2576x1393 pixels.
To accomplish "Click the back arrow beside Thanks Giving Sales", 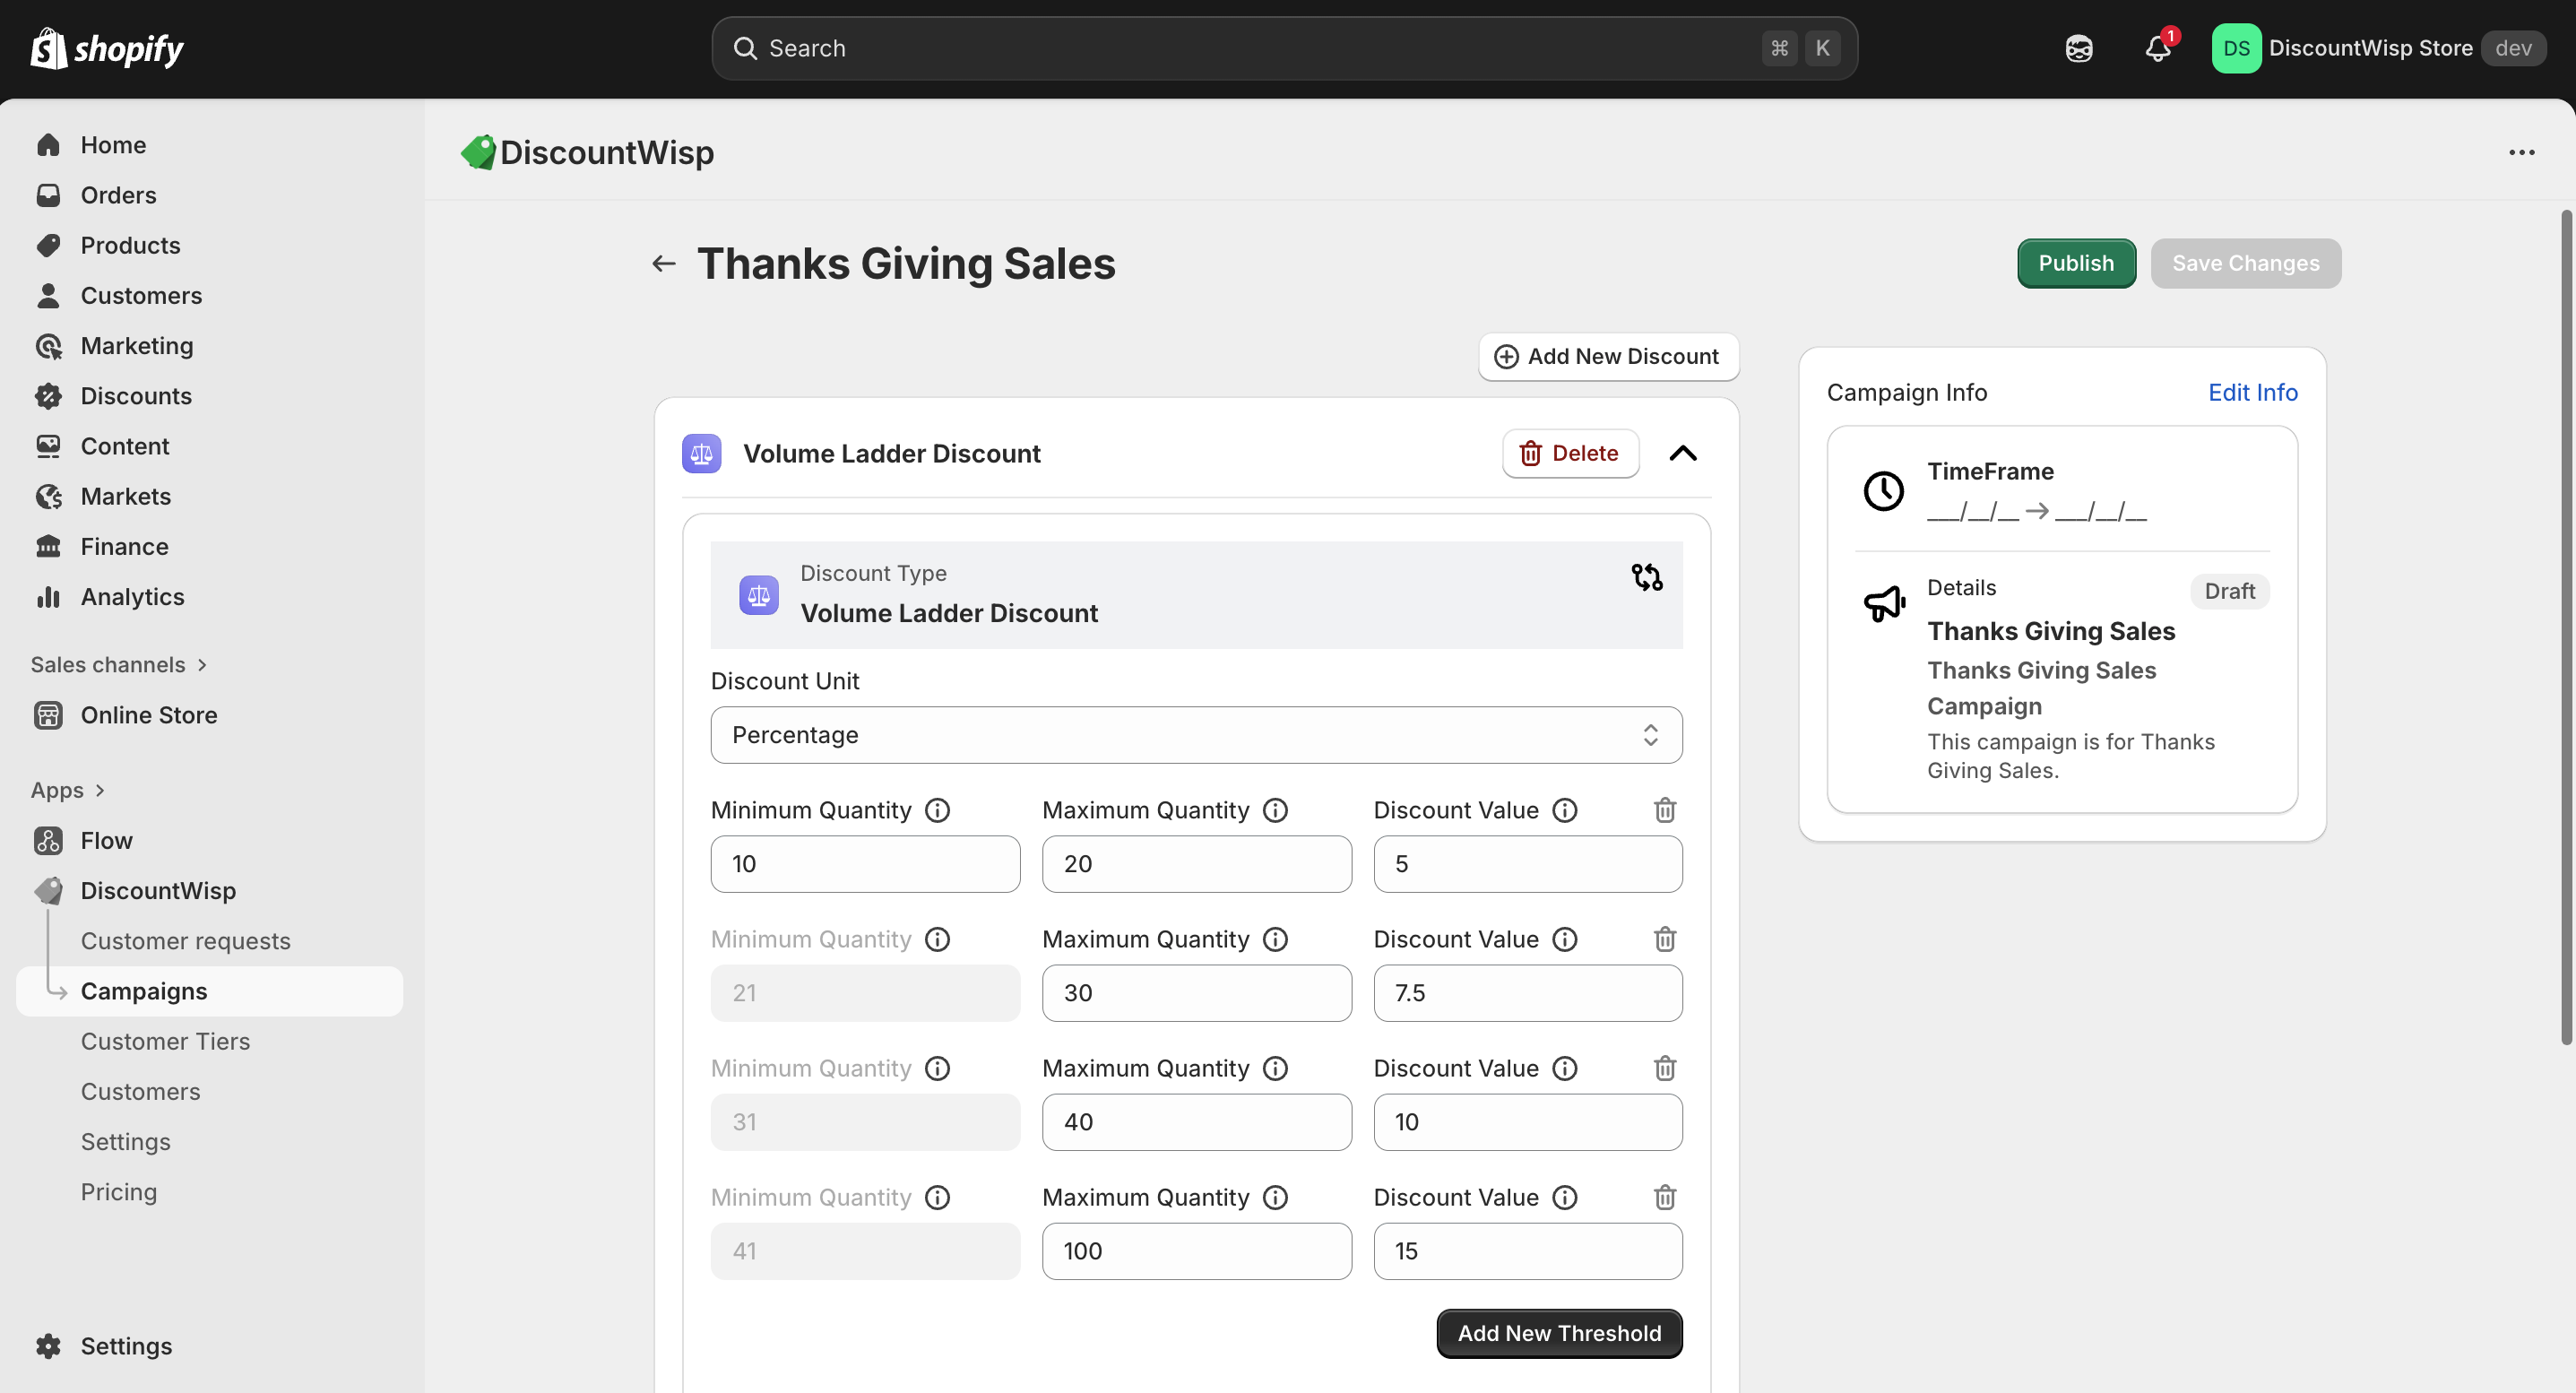I will point(664,264).
